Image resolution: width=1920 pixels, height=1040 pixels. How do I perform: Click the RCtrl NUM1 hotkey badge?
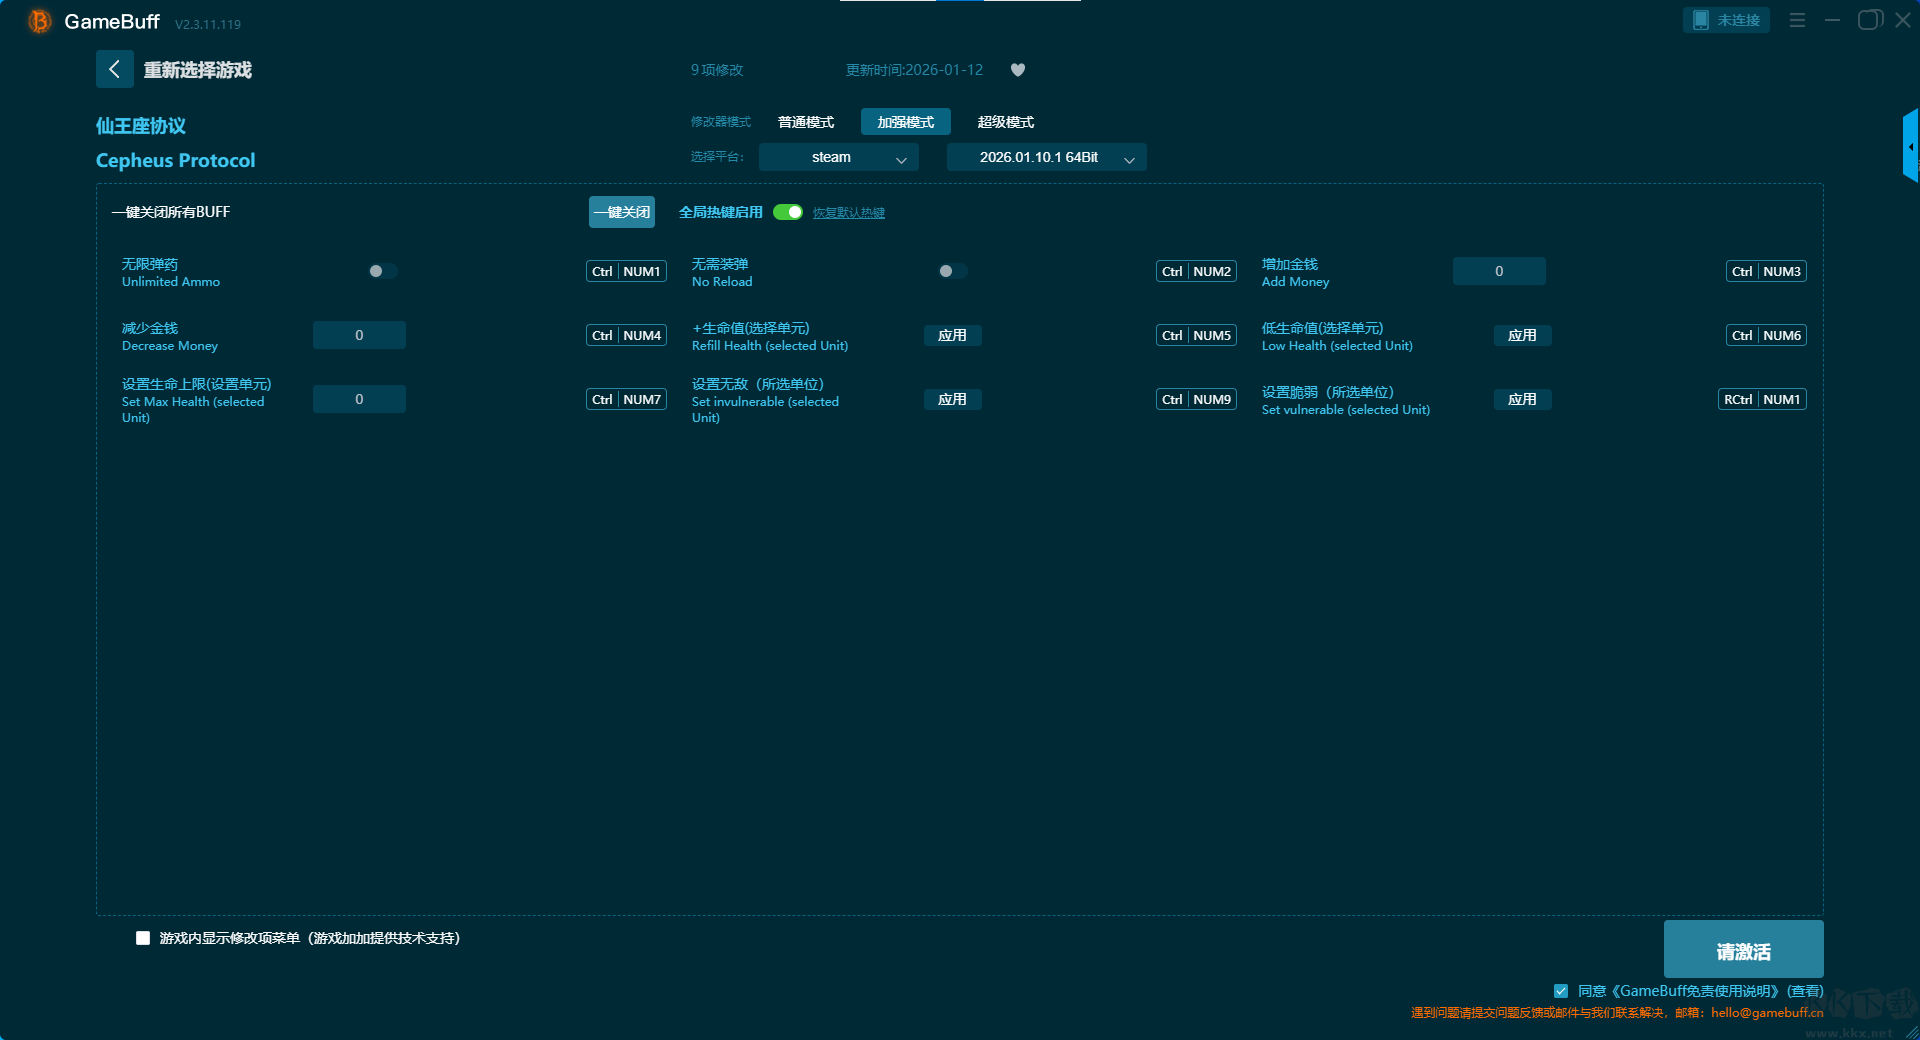[x=1761, y=399]
